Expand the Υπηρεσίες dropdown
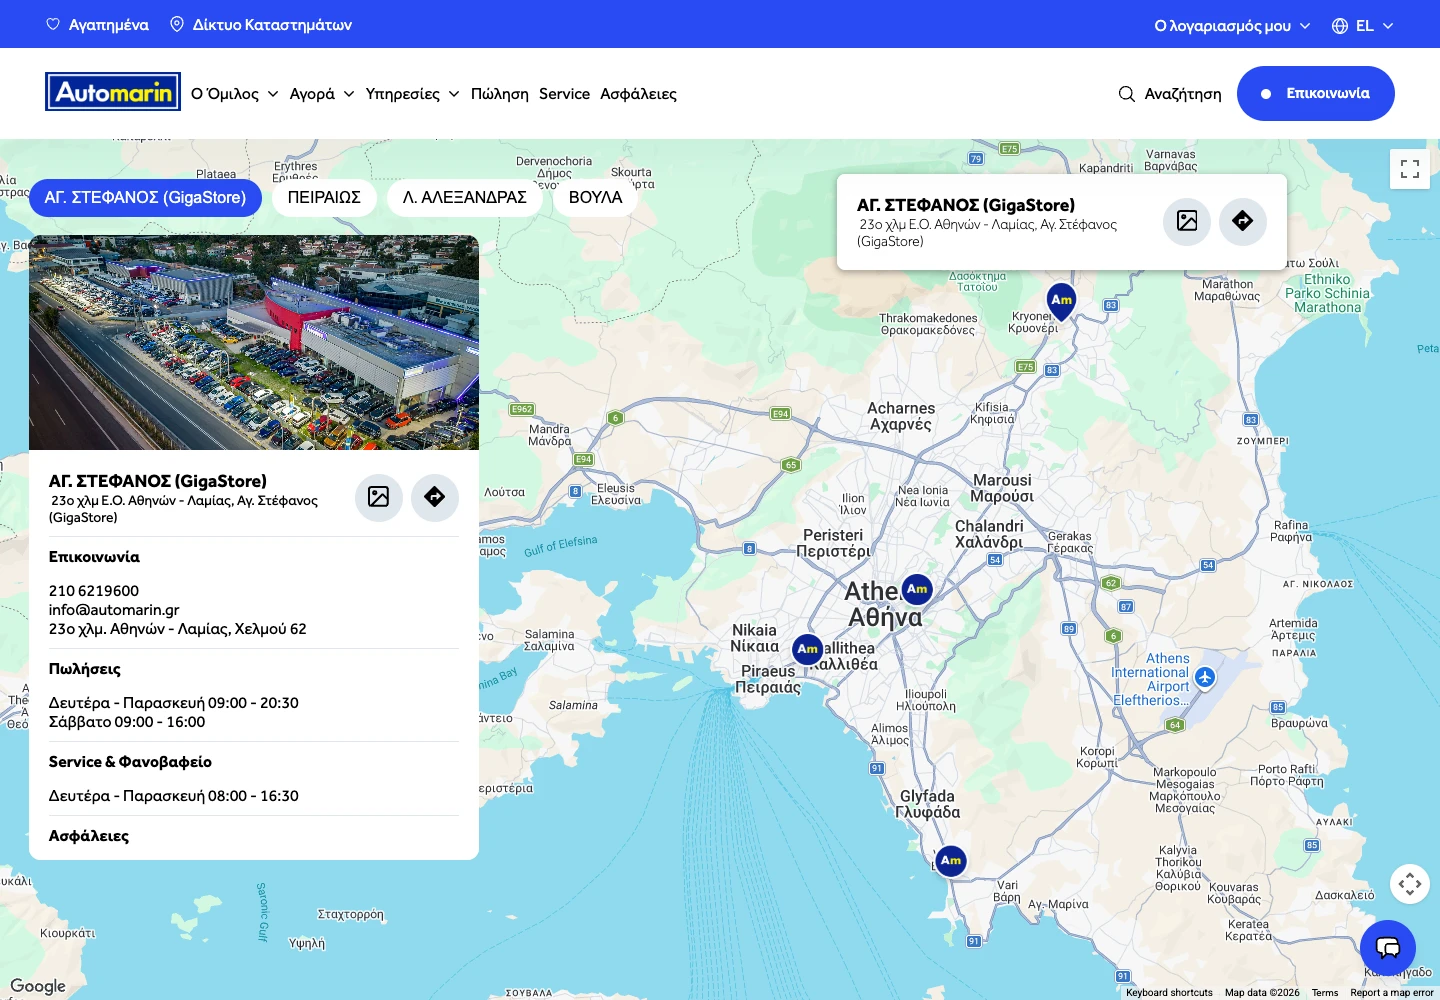The image size is (1440, 1000). [x=413, y=94]
